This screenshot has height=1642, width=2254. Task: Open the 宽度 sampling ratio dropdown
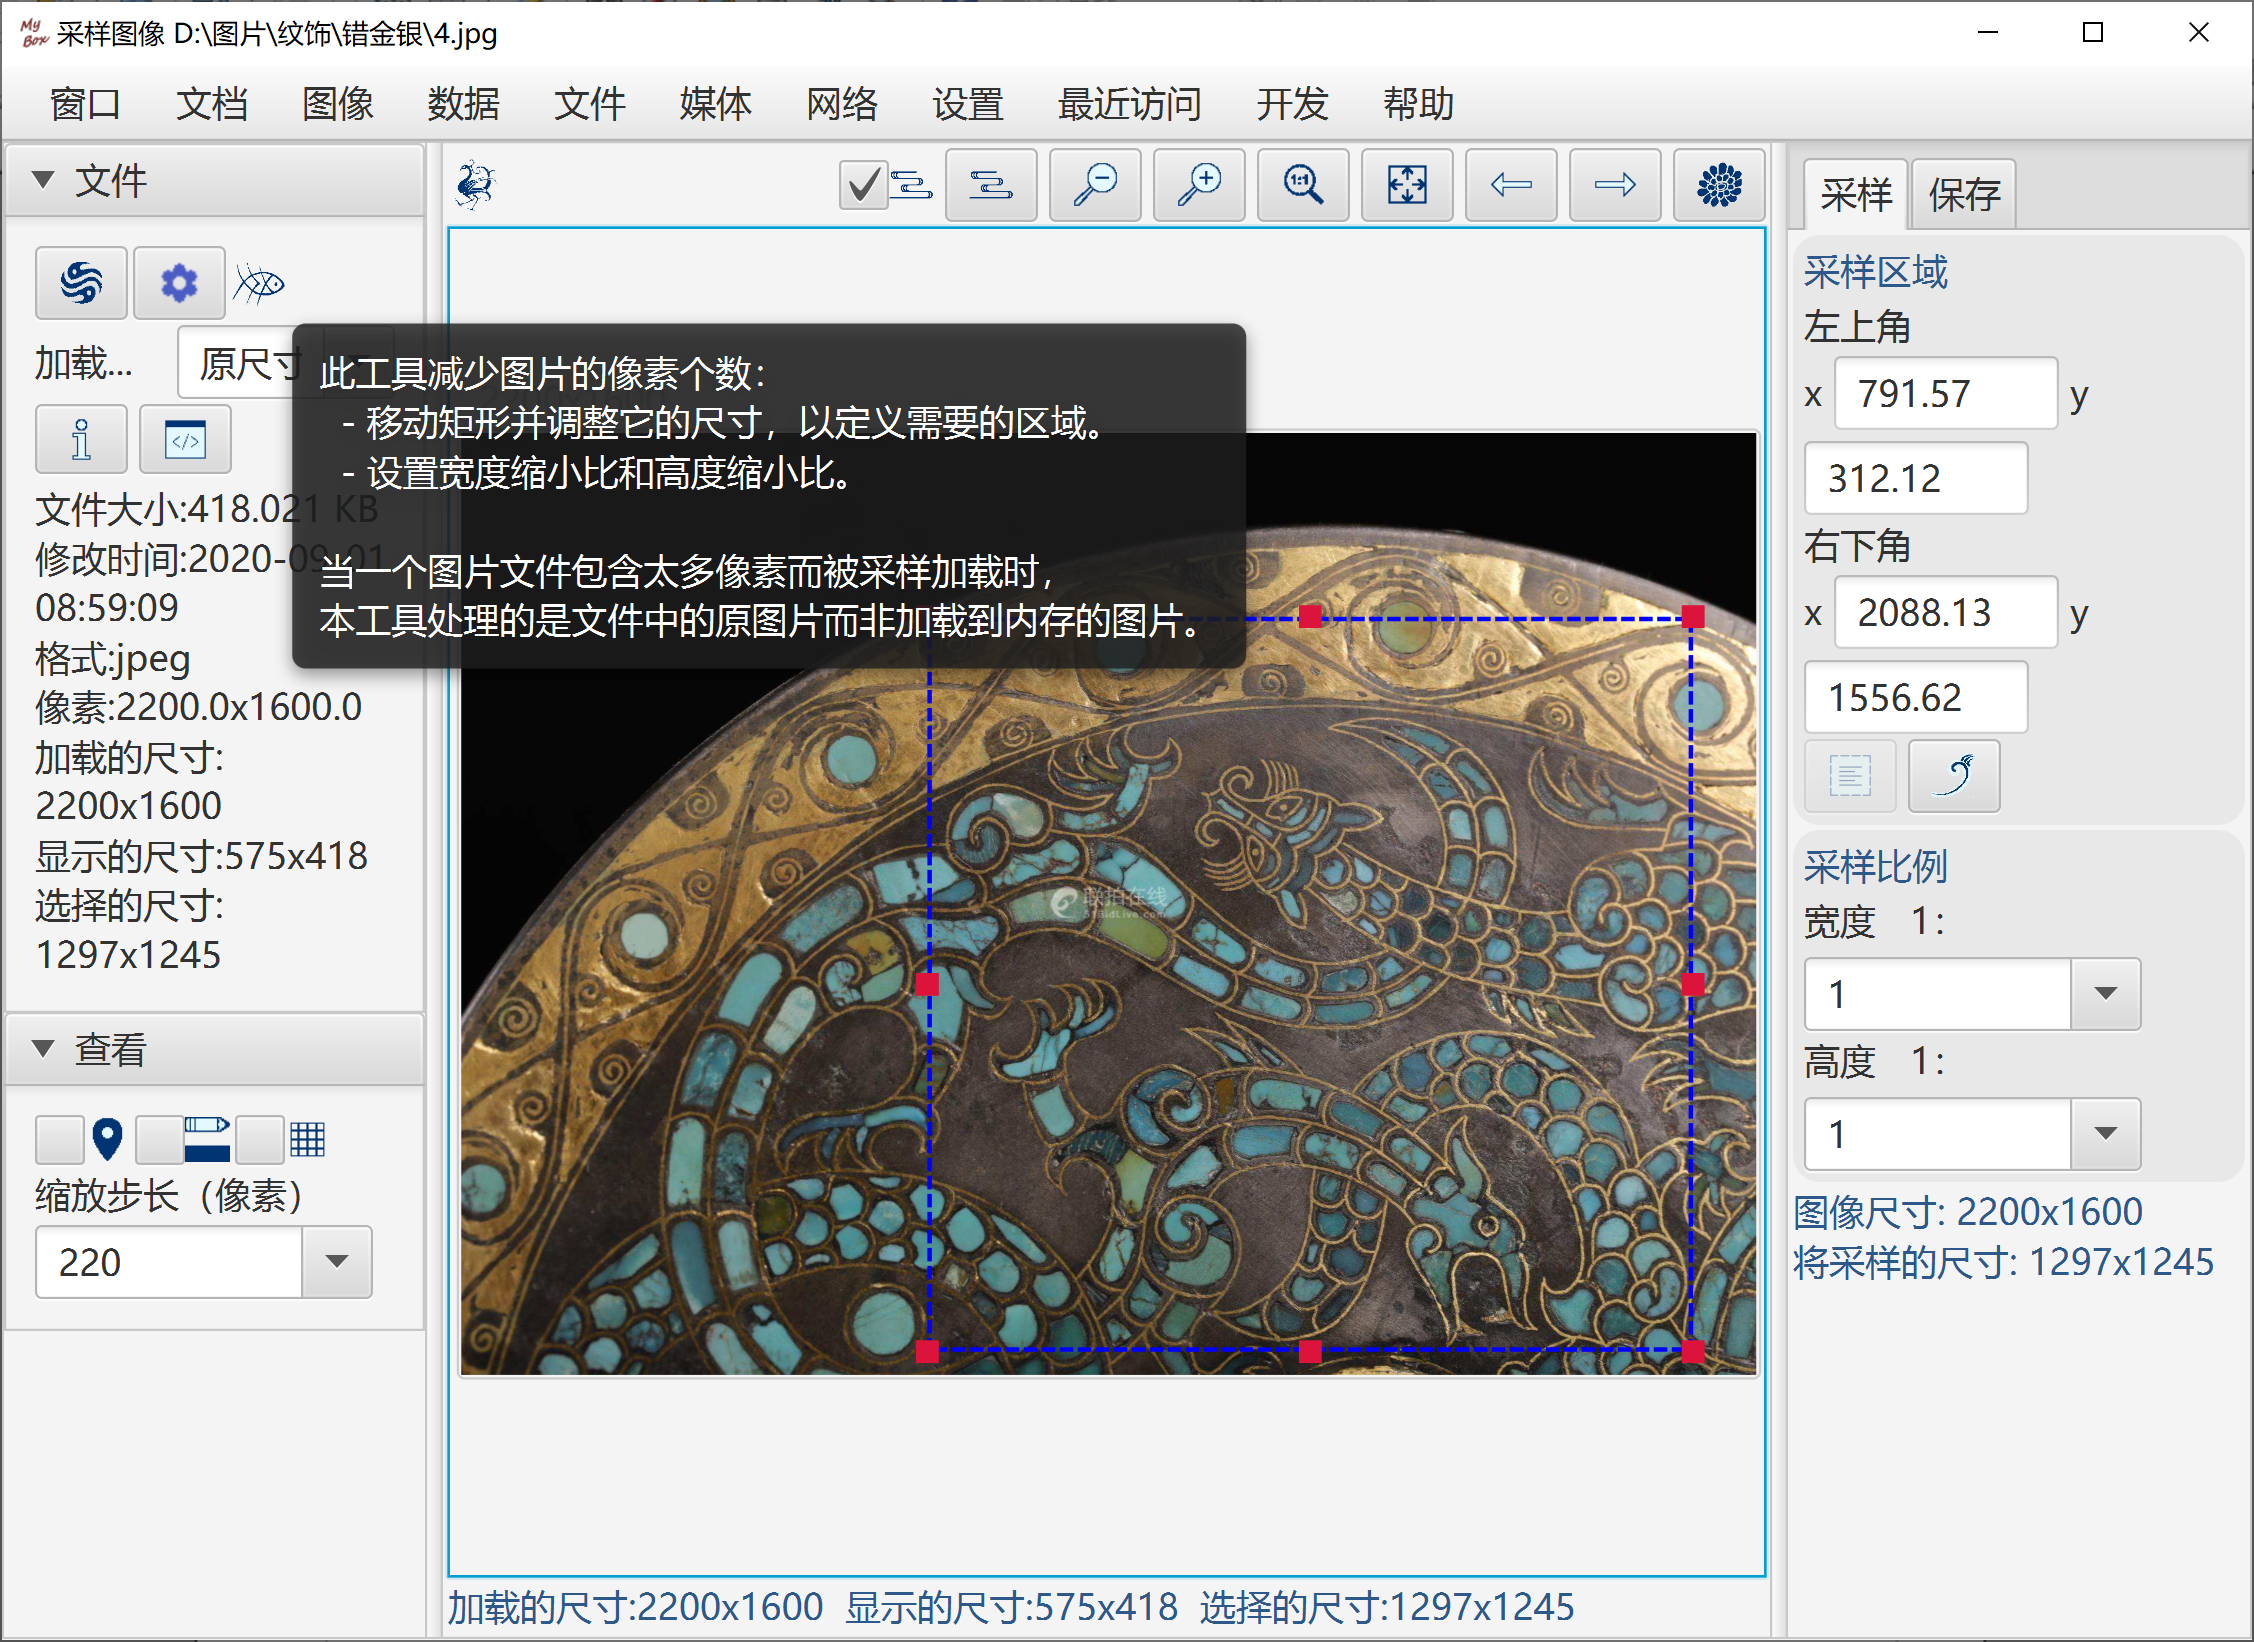(2106, 994)
